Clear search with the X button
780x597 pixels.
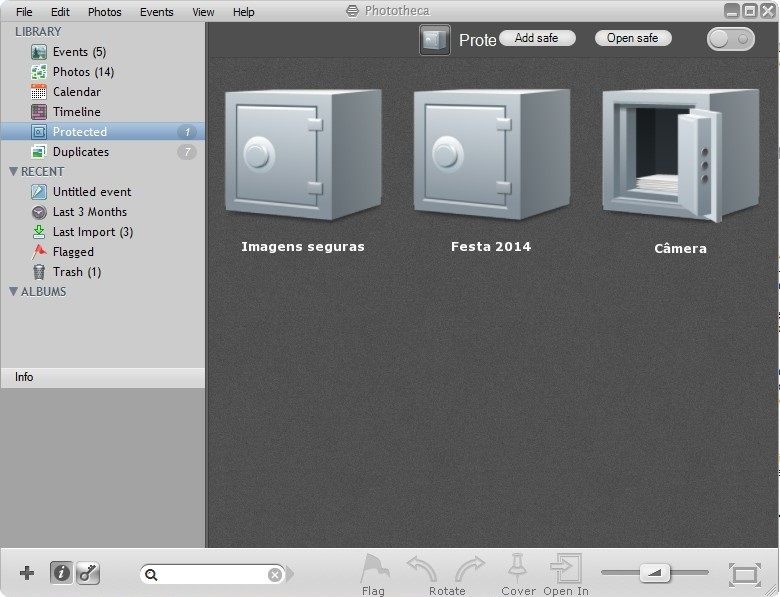275,575
